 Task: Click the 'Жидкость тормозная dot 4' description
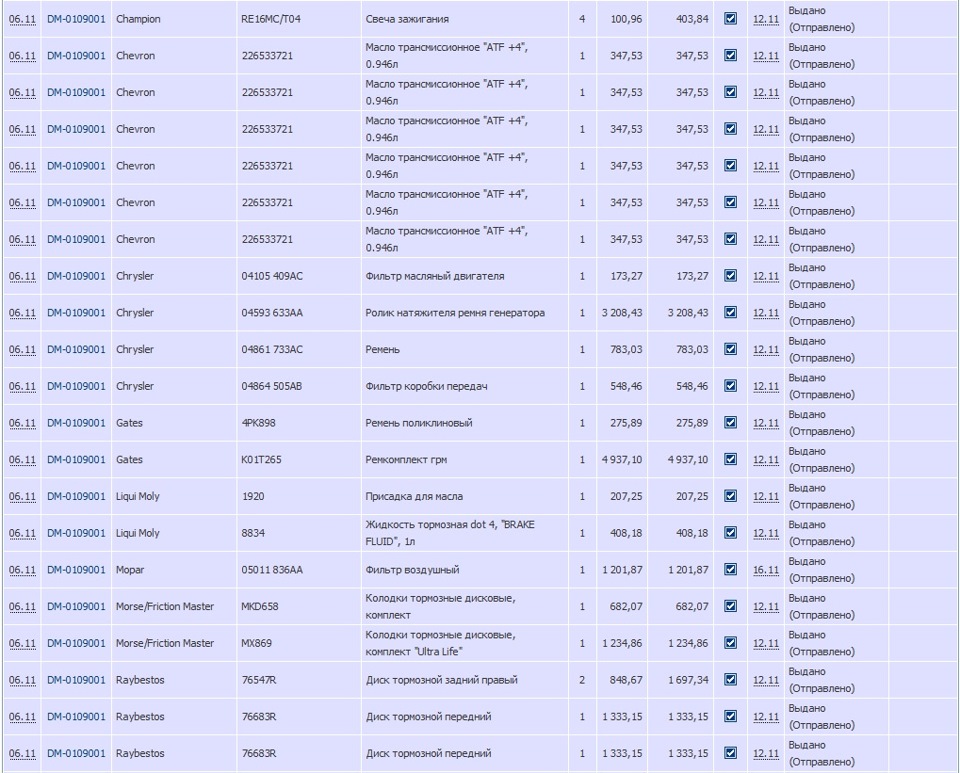coord(450,533)
